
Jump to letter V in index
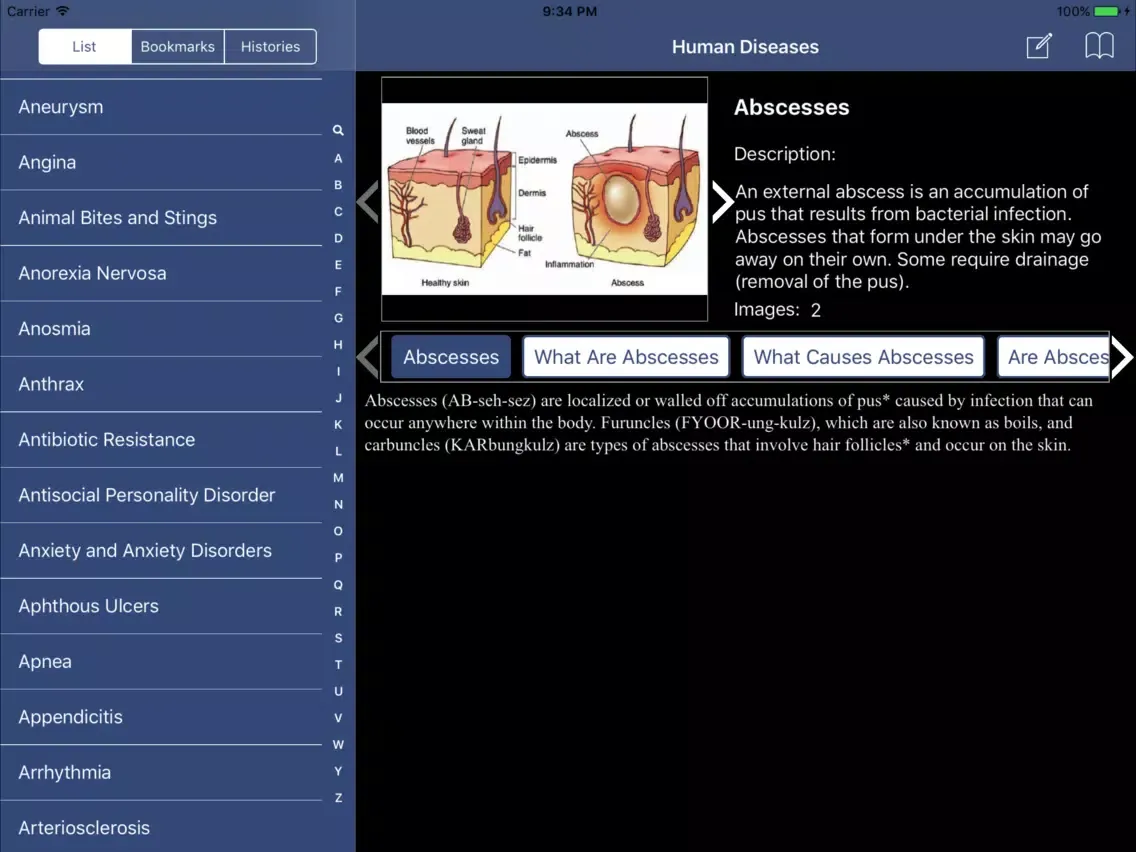coord(338,718)
